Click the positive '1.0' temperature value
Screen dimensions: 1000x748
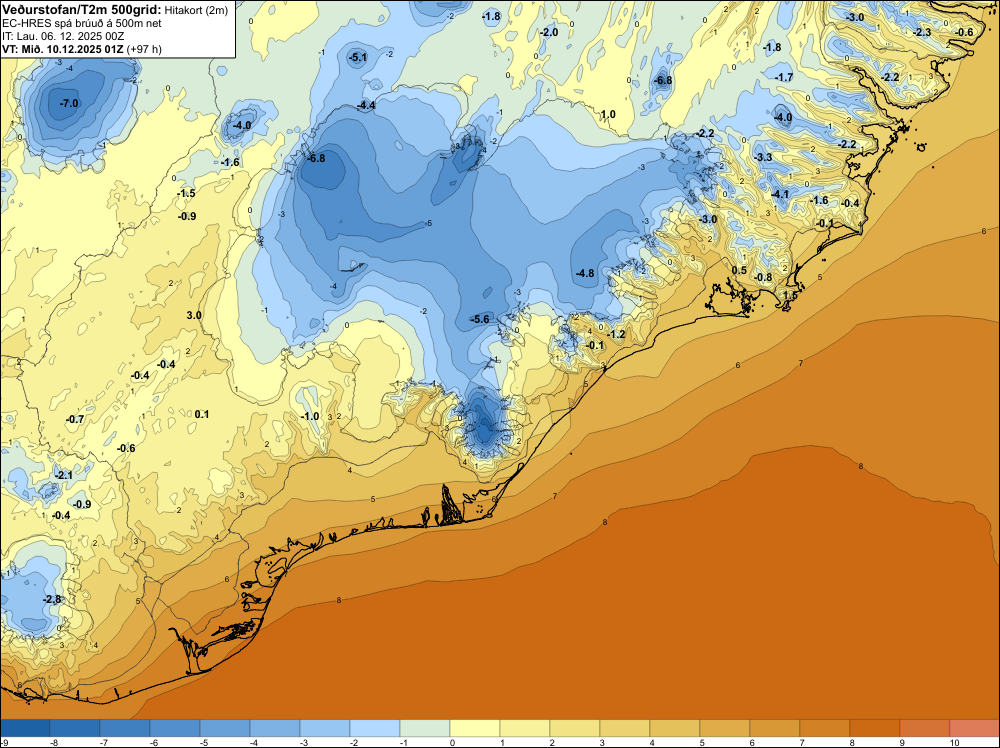[x=608, y=115]
